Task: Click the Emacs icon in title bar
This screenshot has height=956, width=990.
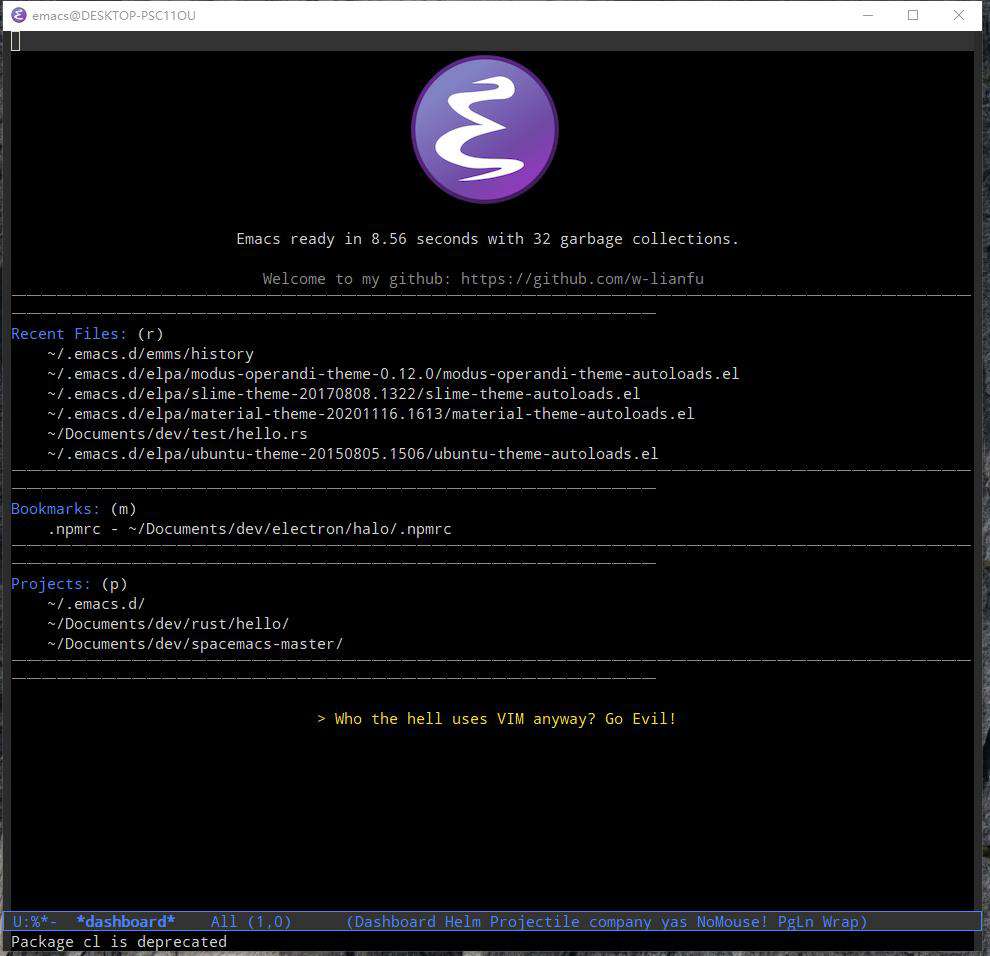Action: point(19,15)
